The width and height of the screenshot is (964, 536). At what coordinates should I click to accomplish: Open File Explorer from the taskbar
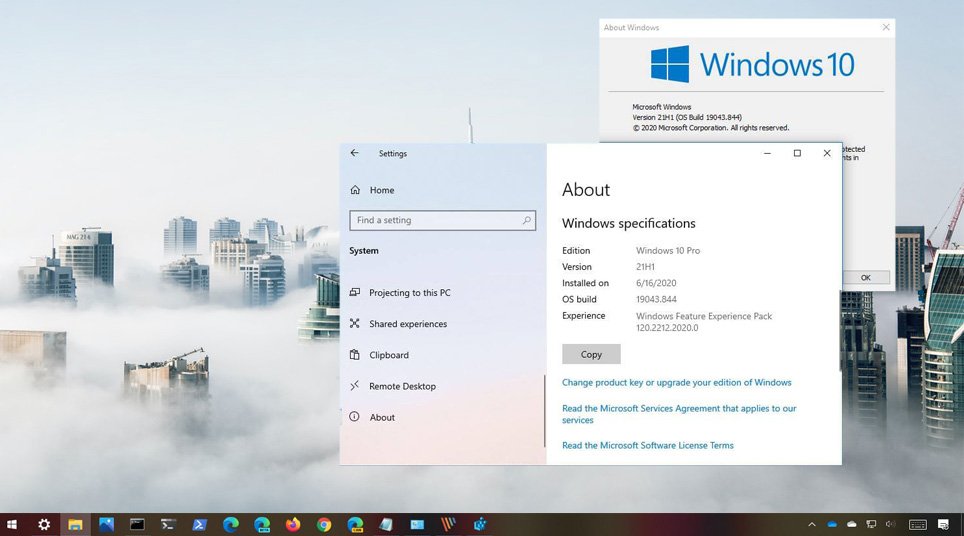point(75,524)
